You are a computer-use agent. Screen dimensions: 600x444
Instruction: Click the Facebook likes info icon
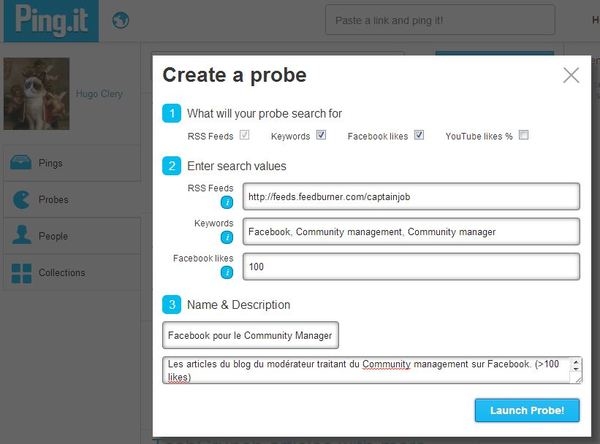227,273
